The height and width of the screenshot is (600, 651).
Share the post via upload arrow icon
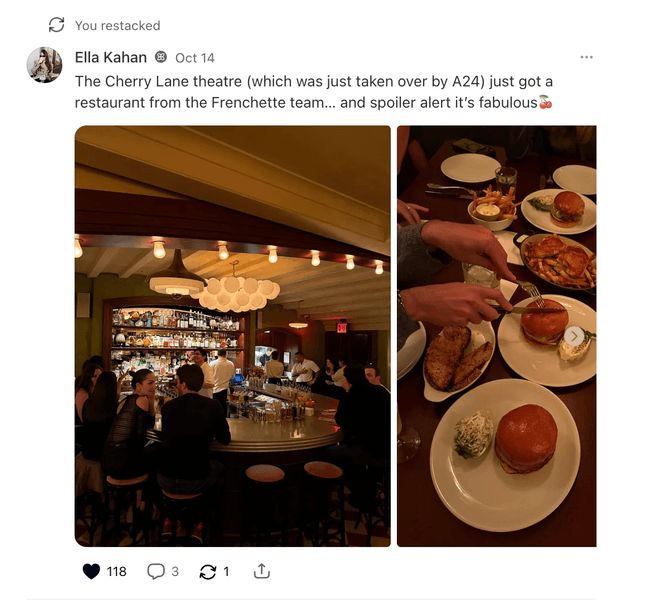tap(262, 571)
